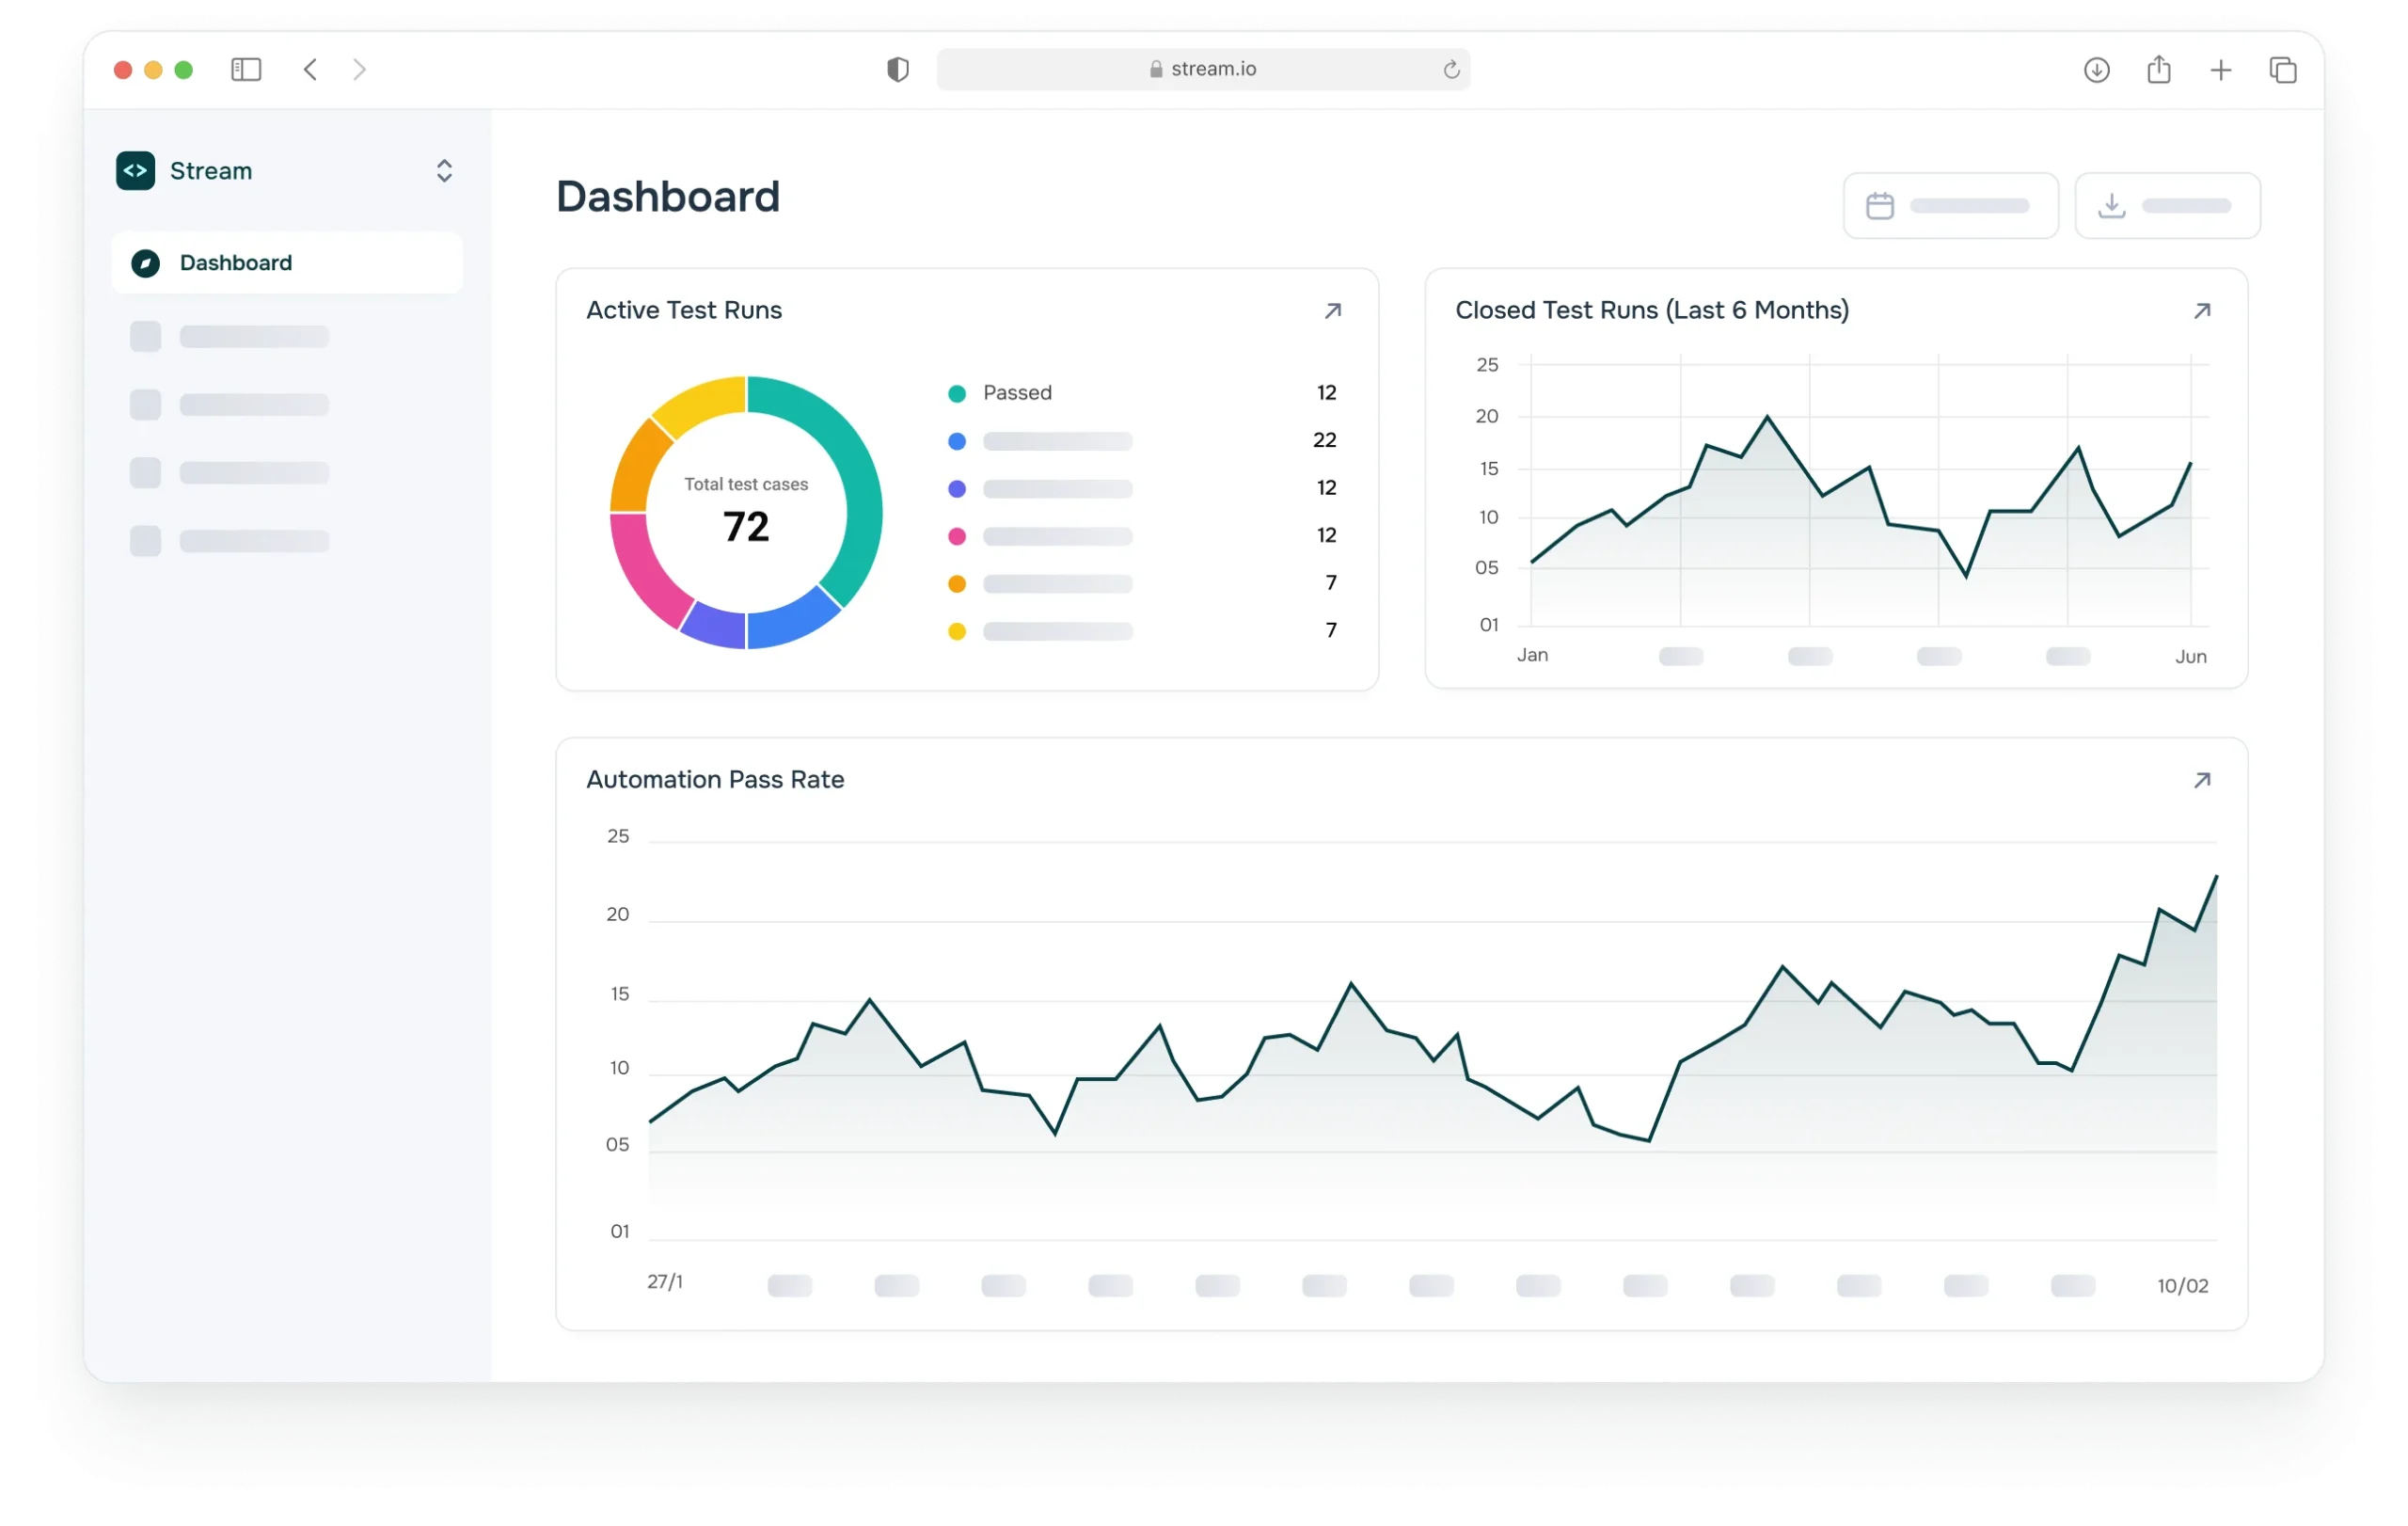Open browser downloads icon
The width and height of the screenshot is (2408, 1526).
pyautogui.click(x=2096, y=70)
